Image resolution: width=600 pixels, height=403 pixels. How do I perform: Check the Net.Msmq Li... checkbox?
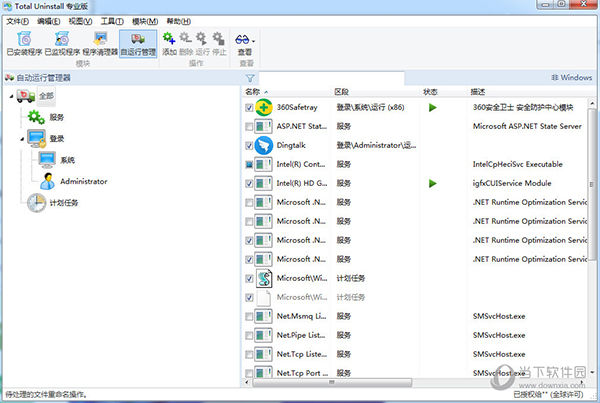(x=249, y=316)
